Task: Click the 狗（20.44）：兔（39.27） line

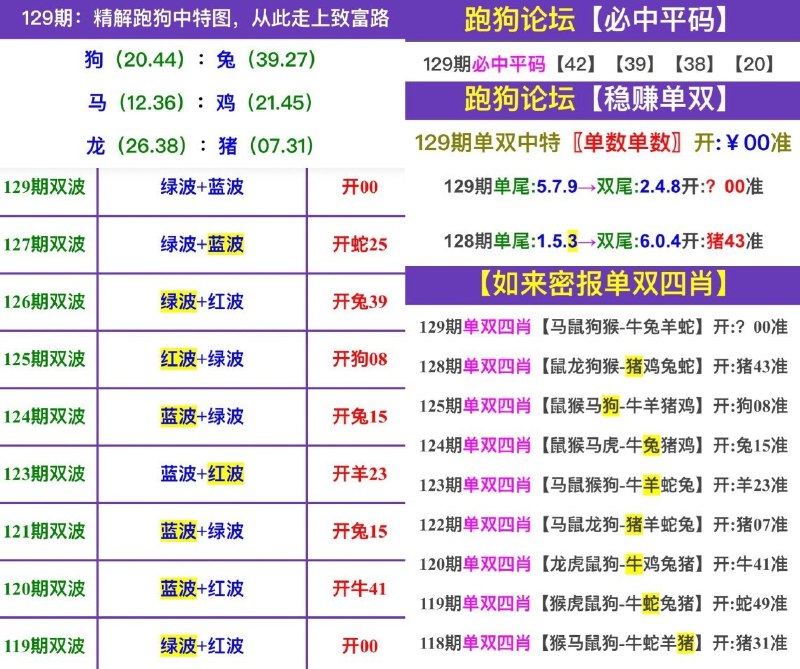Action: (x=201, y=60)
